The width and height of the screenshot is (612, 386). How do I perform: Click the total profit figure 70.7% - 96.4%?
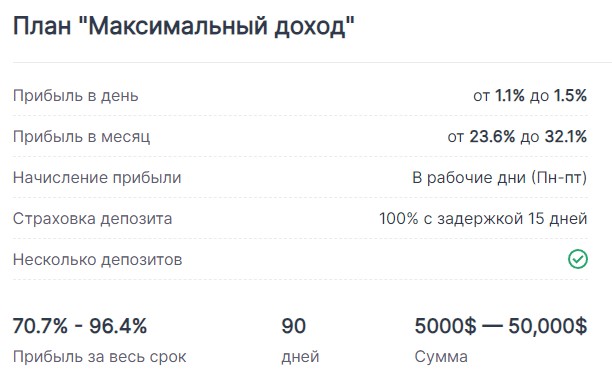click(x=80, y=326)
